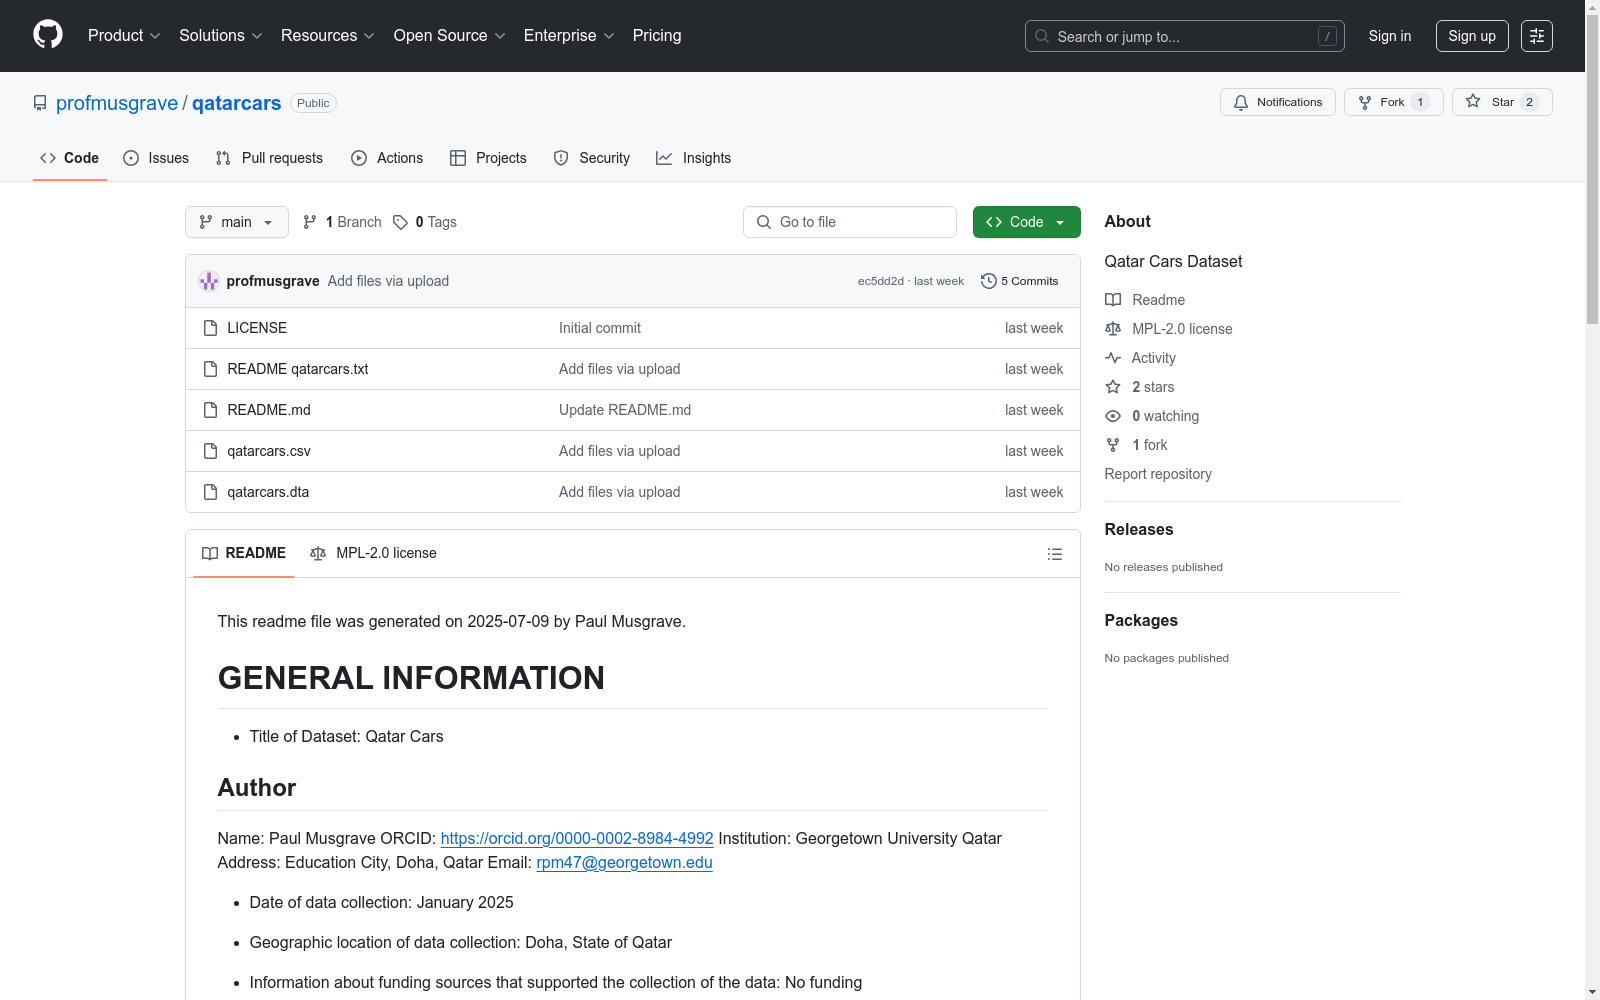Open the qatarcars.dta file name
Viewport: 1600px width, 1000px height.
click(x=268, y=492)
